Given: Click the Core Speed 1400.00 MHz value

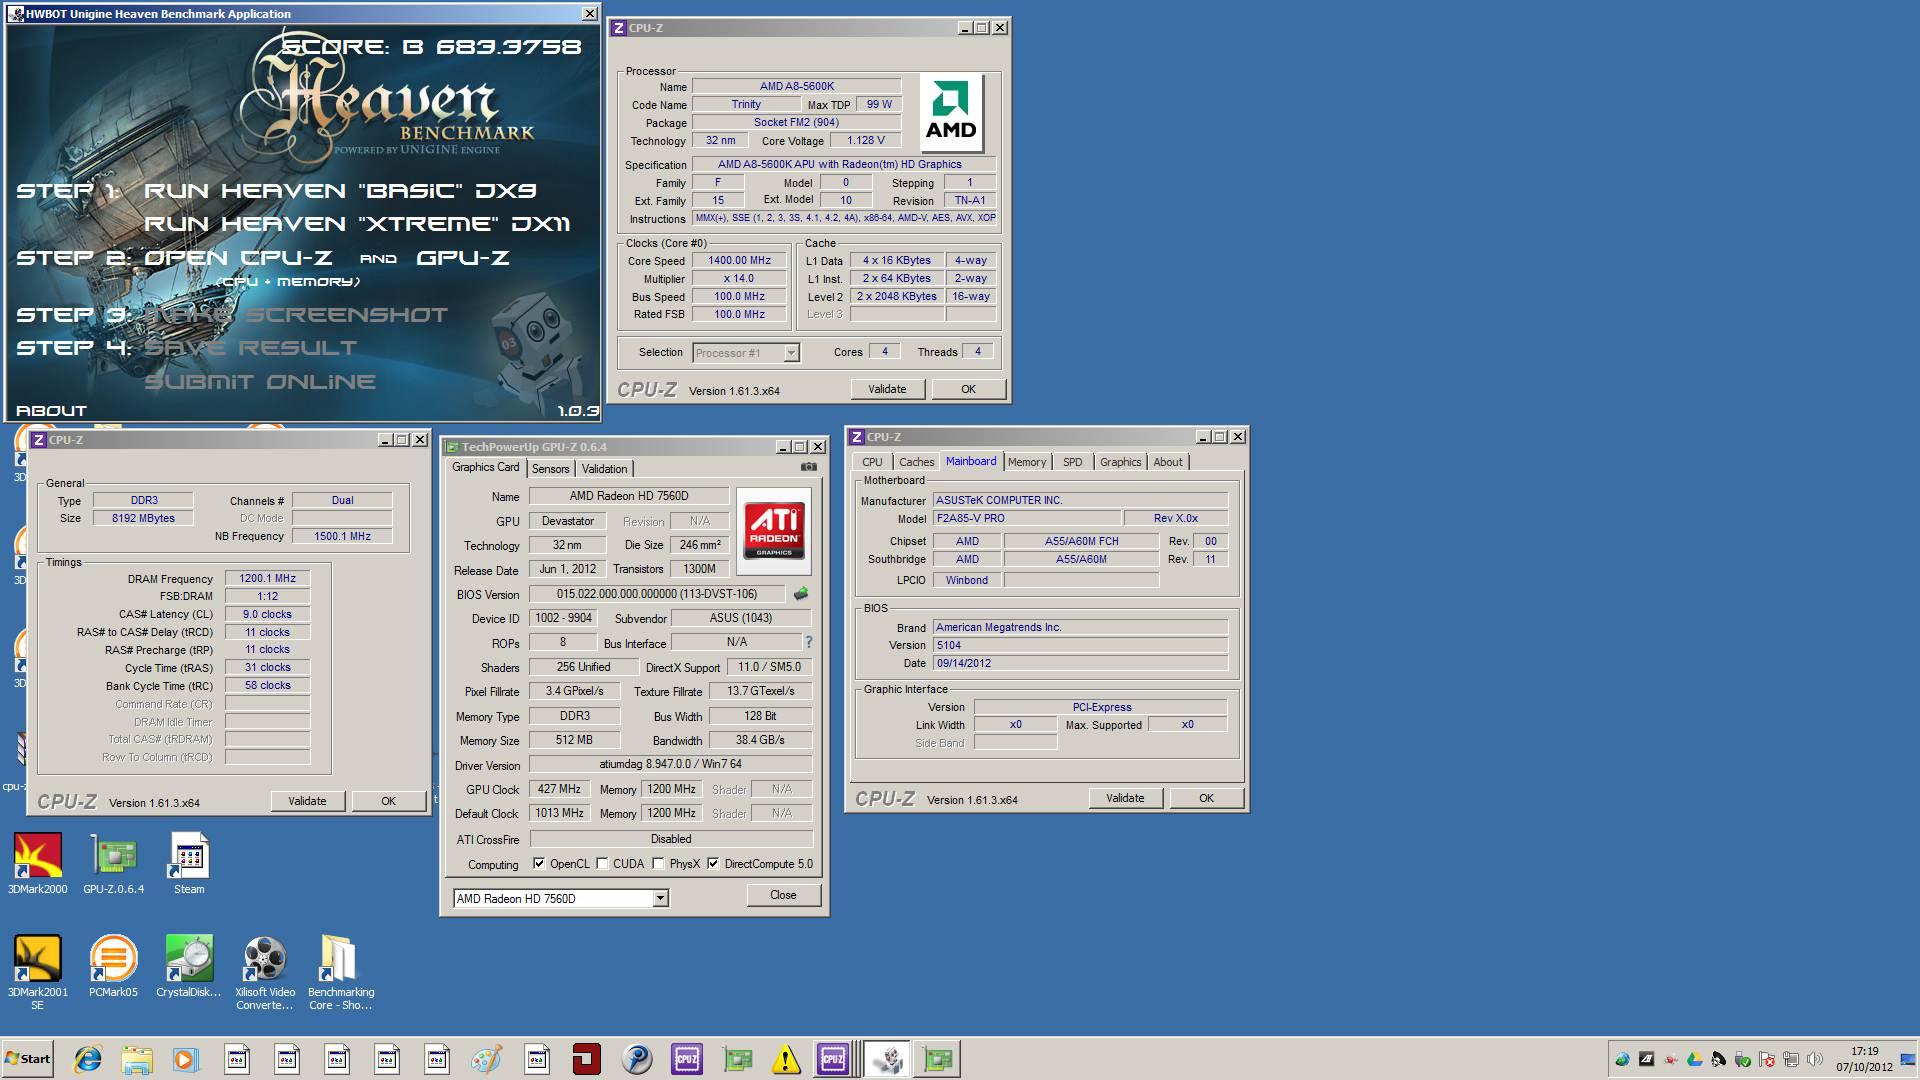Looking at the screenshot, I should pos(740,261).
